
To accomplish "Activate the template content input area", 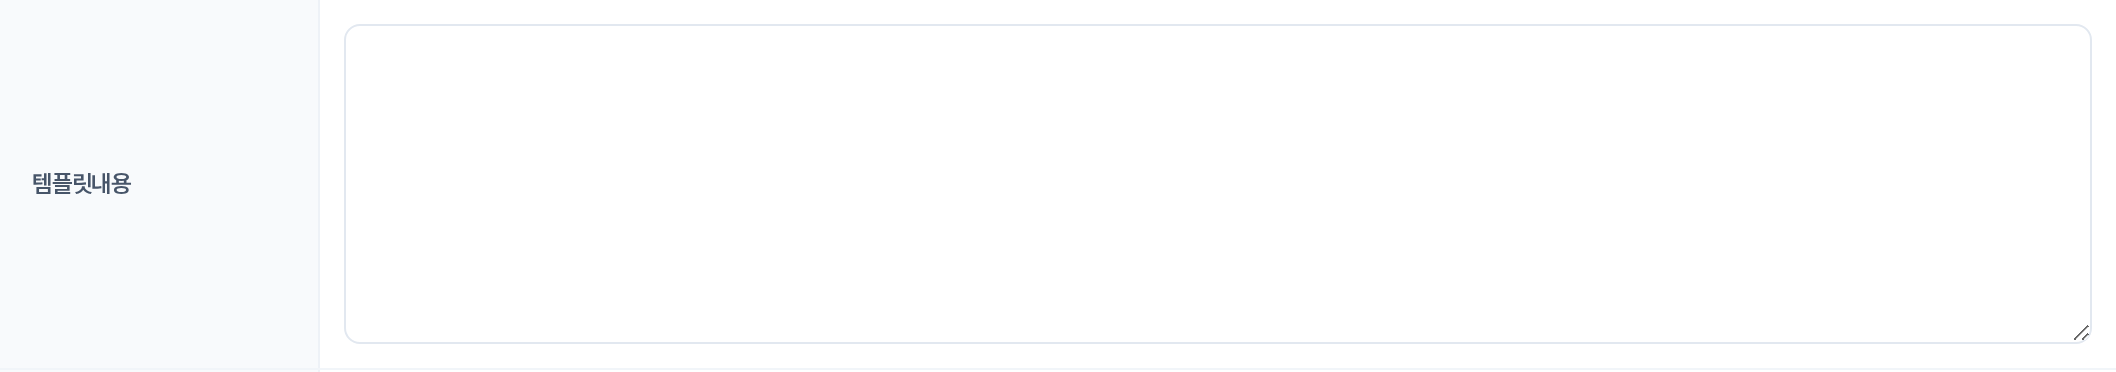I will tap(1217, 184).
